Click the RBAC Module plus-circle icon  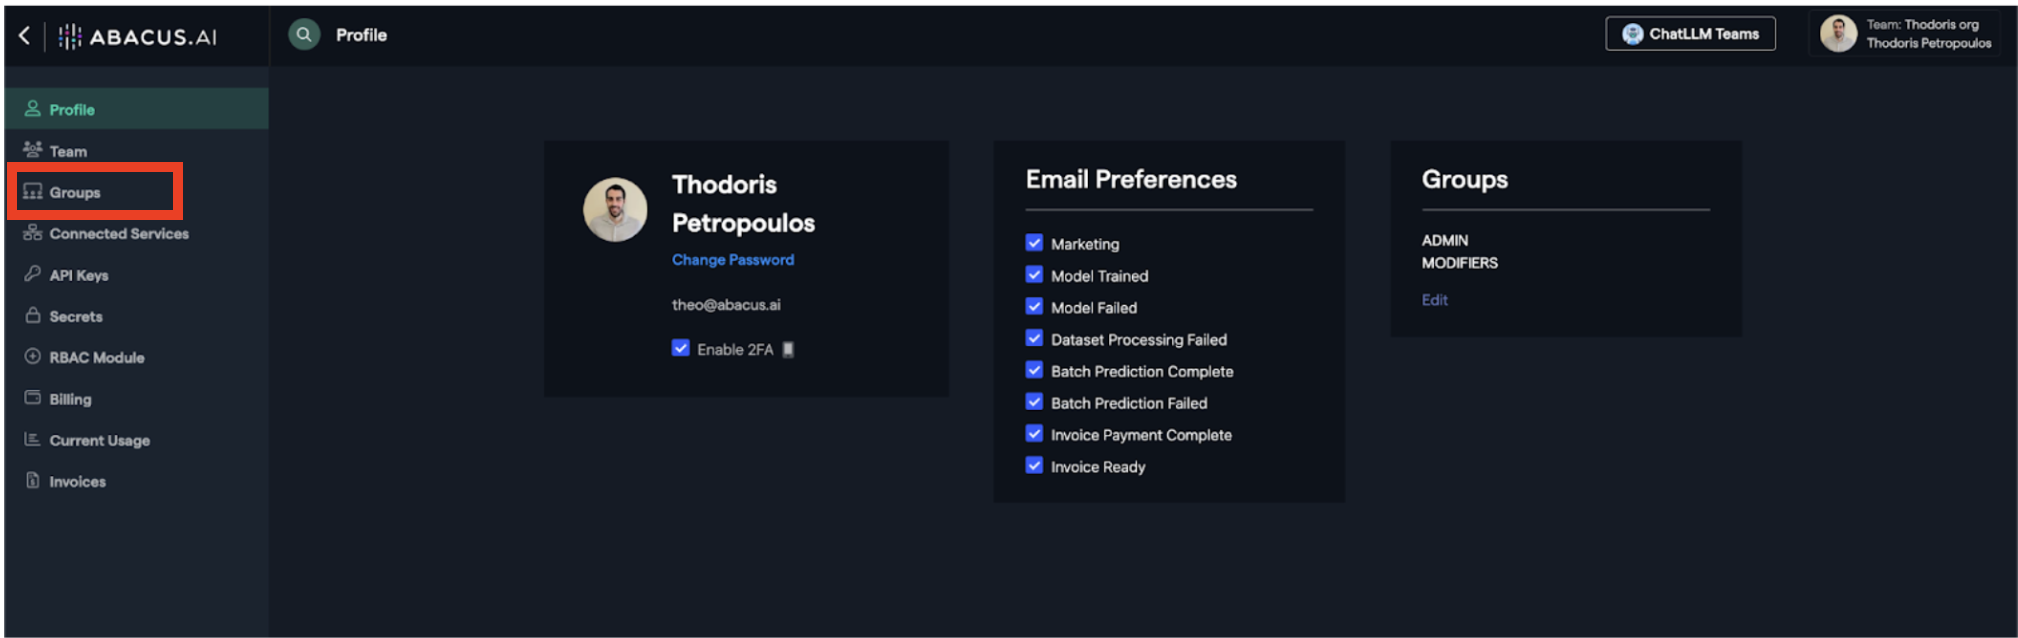coord(33,356)
